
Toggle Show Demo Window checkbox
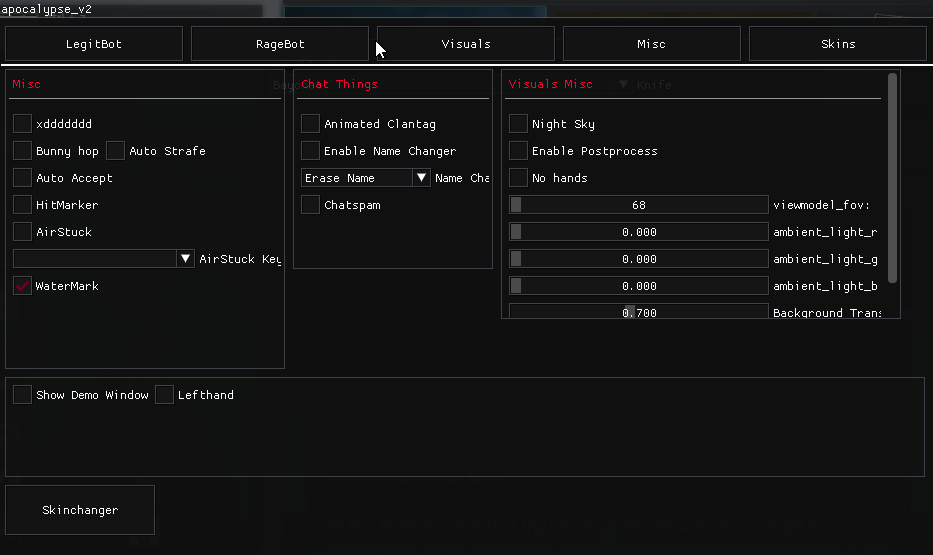click(x=23, y=394)
